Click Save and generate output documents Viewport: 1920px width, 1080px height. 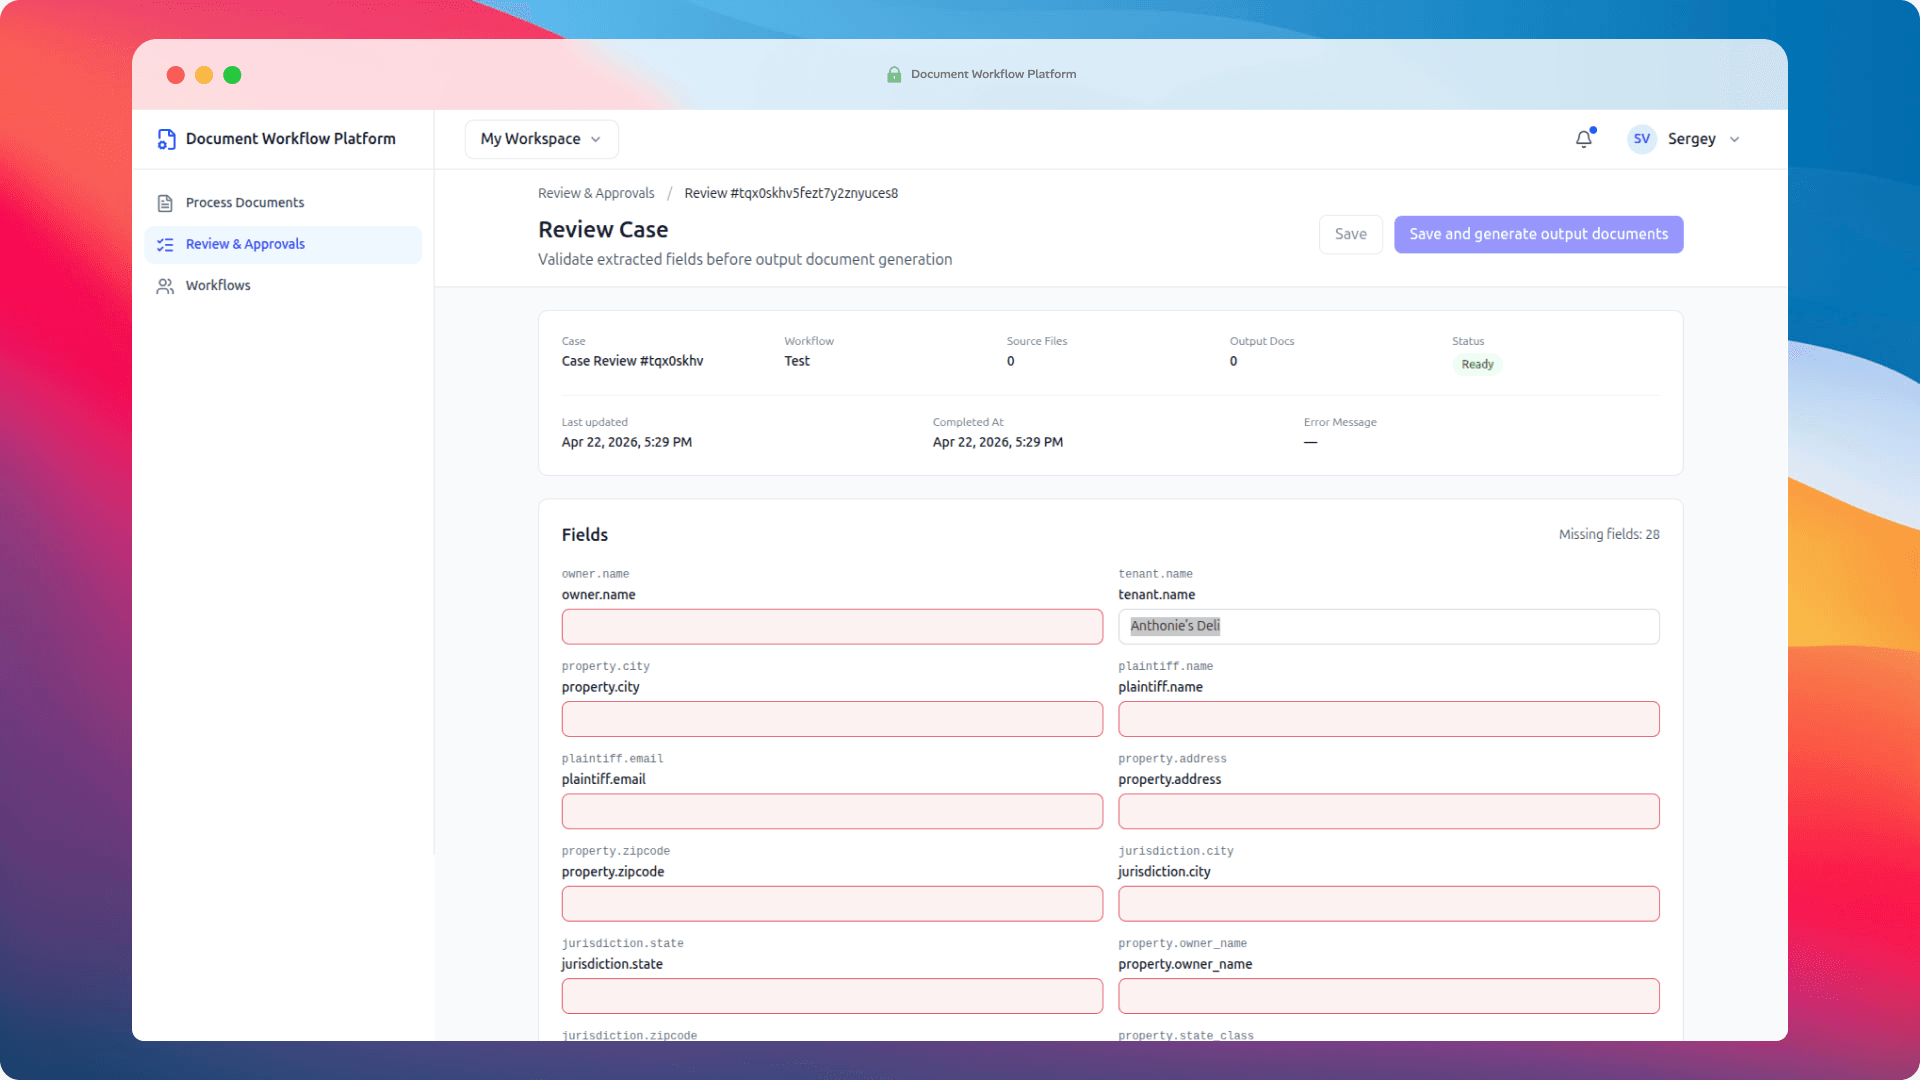1538,234
